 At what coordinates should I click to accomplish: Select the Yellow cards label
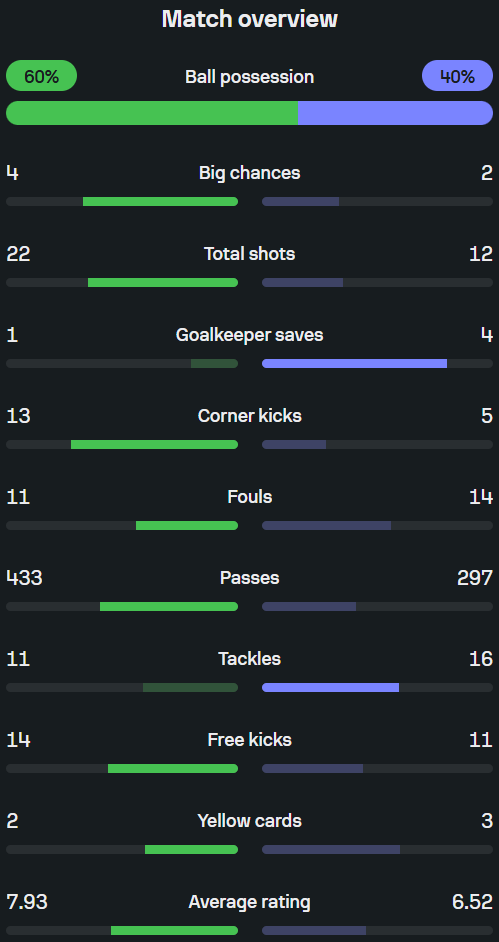[249, 821]
